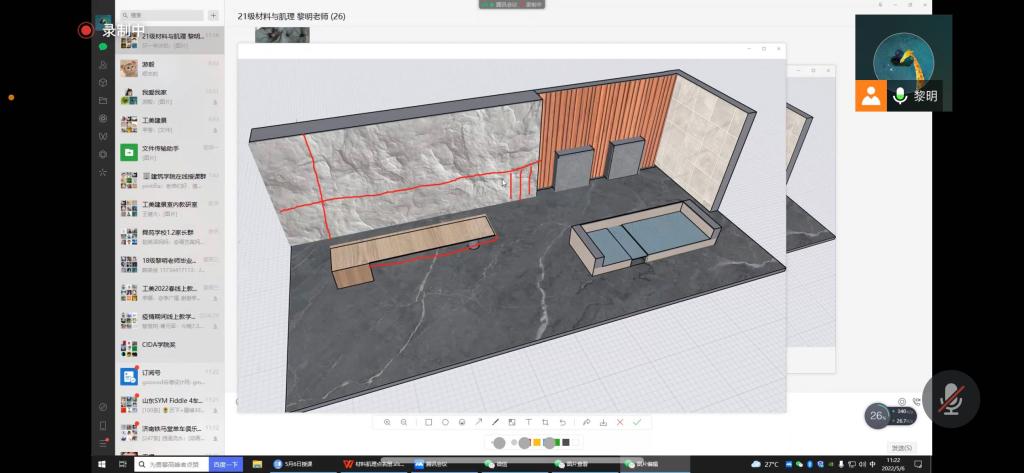
Task: Pick the dark gray pen color
Action: [566, 442]
